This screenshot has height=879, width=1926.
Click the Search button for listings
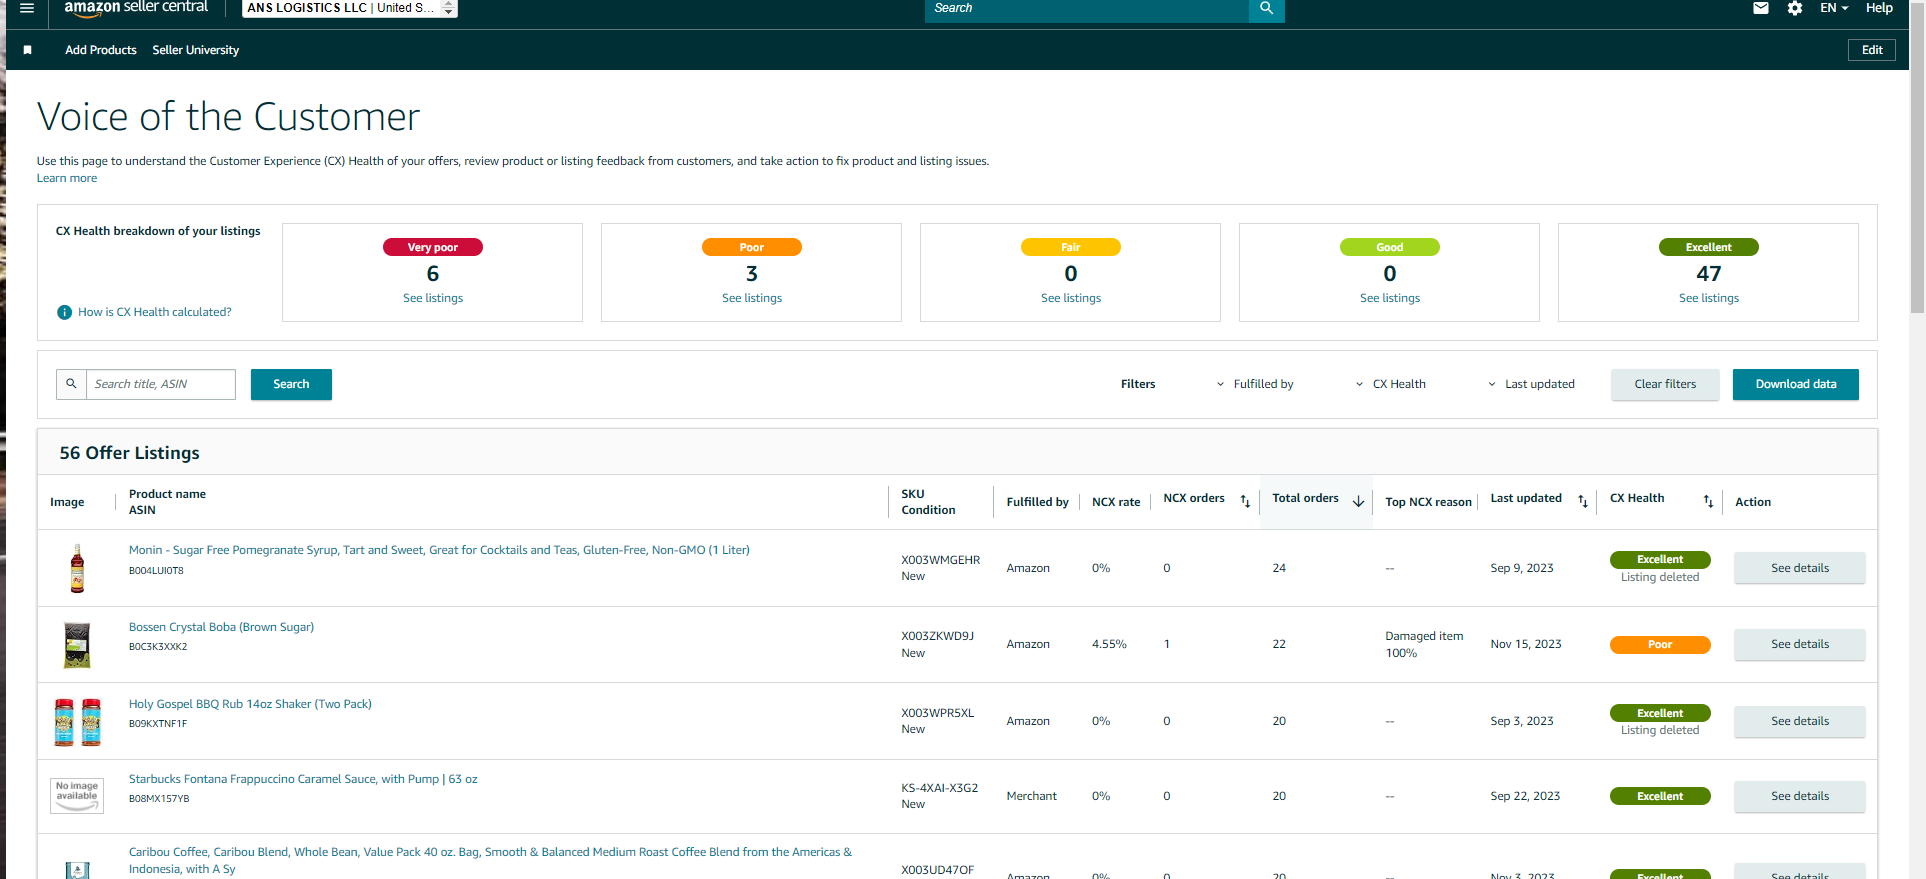click(x=291, y=384)
